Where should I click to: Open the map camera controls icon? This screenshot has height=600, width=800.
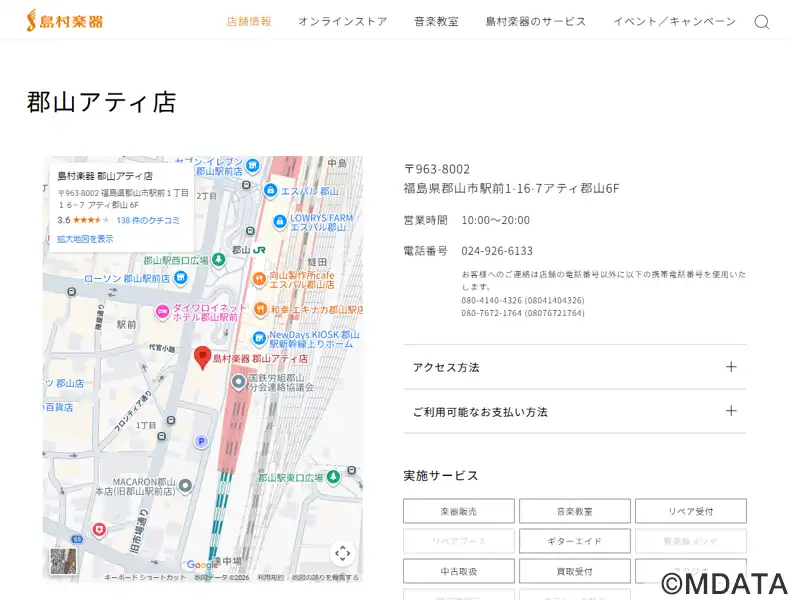click(342, 553)
